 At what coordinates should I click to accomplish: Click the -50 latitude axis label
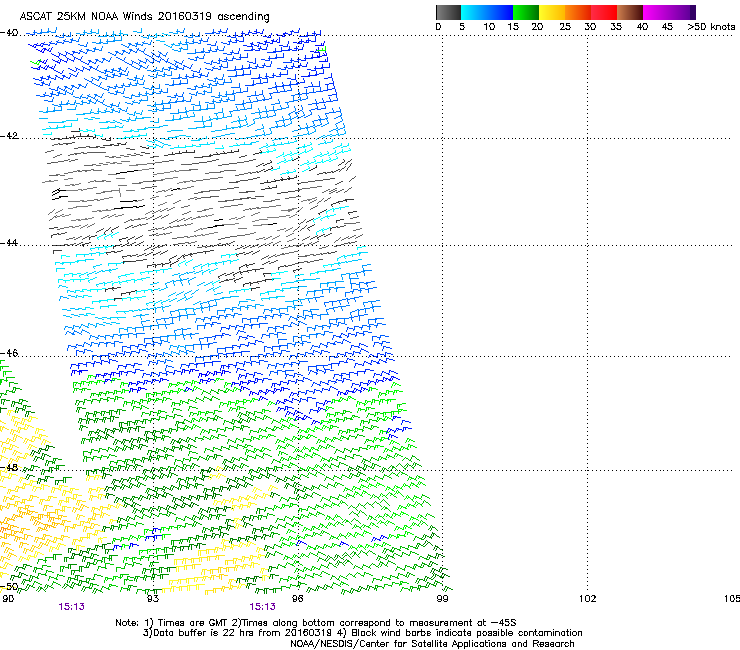click(x=9, y=587)
